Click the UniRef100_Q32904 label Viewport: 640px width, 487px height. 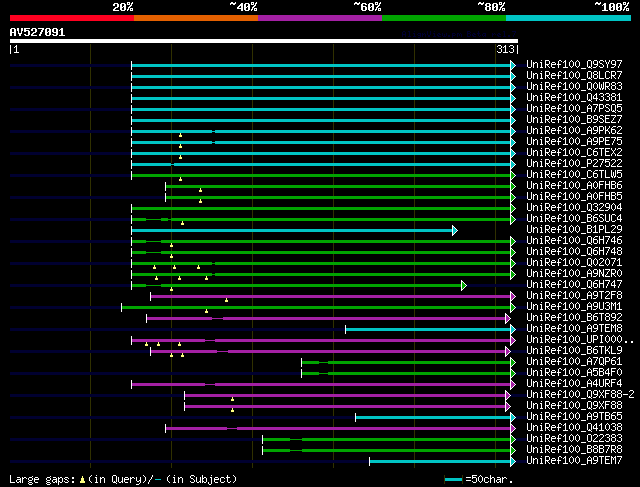574,208
